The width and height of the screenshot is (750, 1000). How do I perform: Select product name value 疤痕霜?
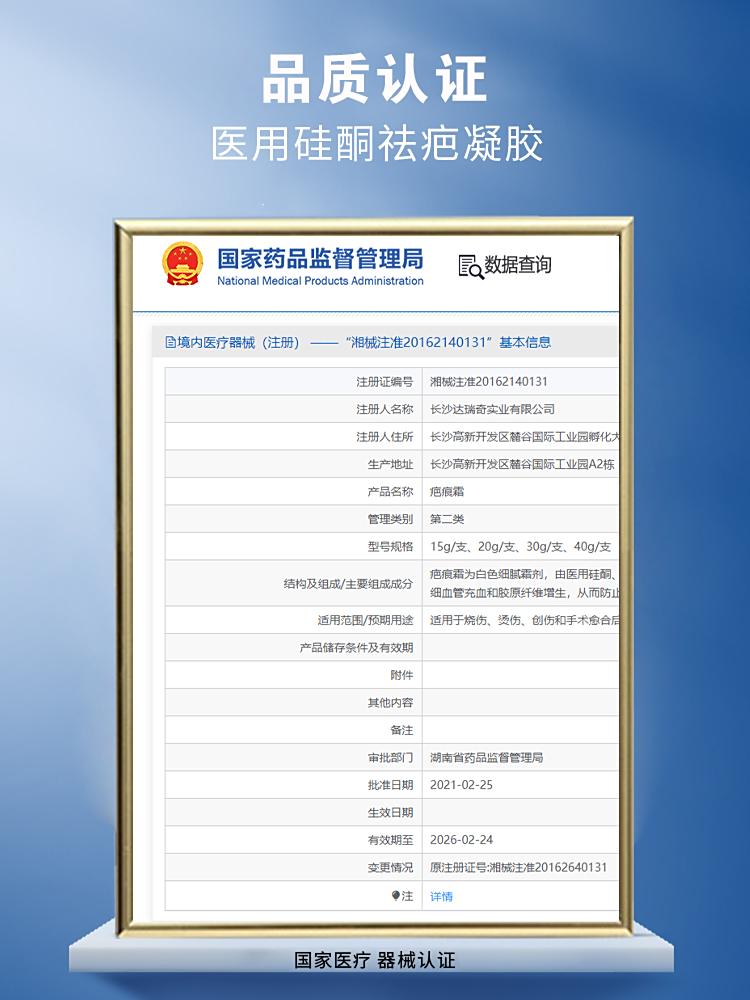(446, 492)
